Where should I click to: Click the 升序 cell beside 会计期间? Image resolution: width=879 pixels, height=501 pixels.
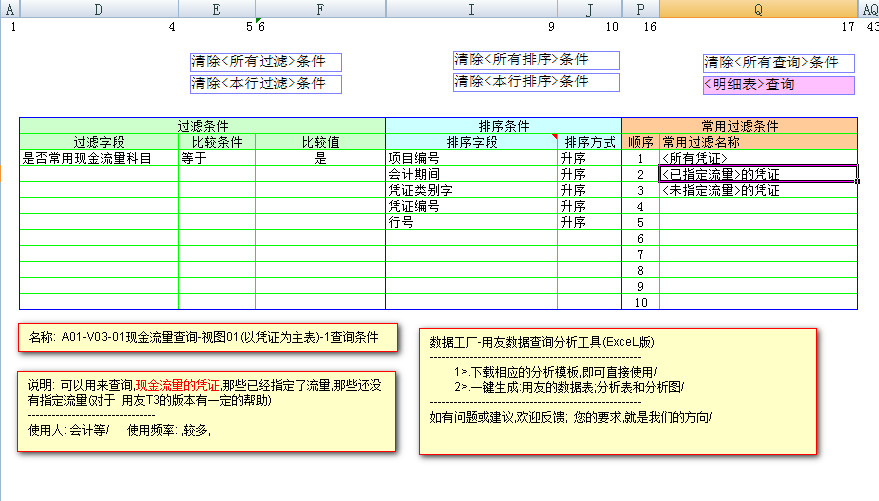[x=588, y=174]
